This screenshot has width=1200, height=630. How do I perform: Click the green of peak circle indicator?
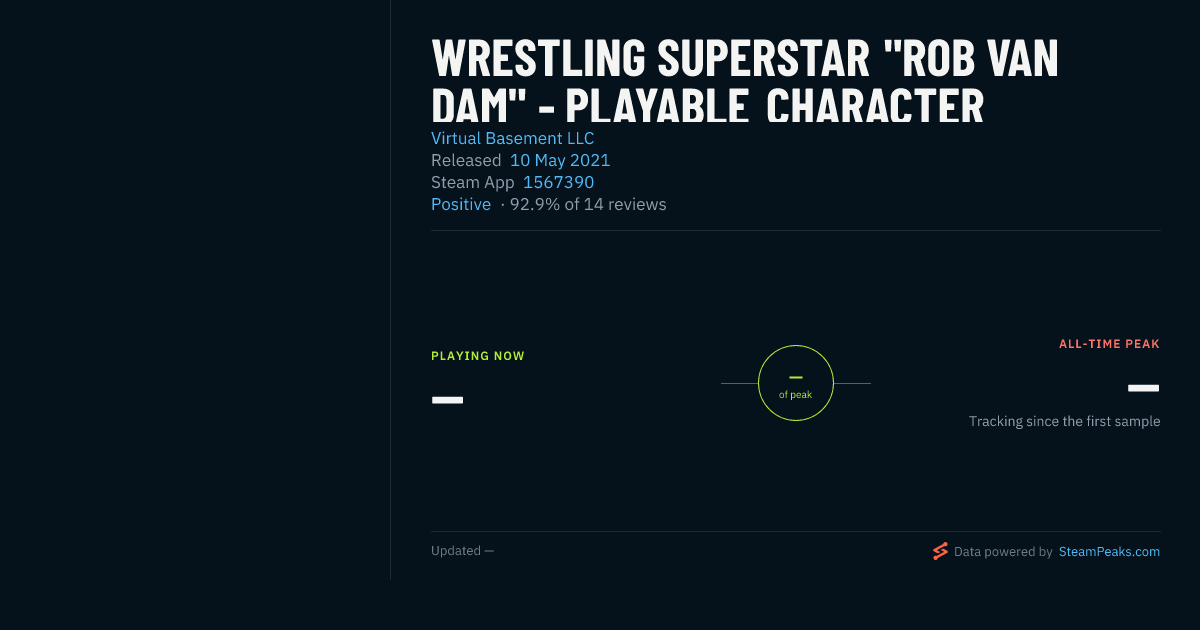(796, 383)
